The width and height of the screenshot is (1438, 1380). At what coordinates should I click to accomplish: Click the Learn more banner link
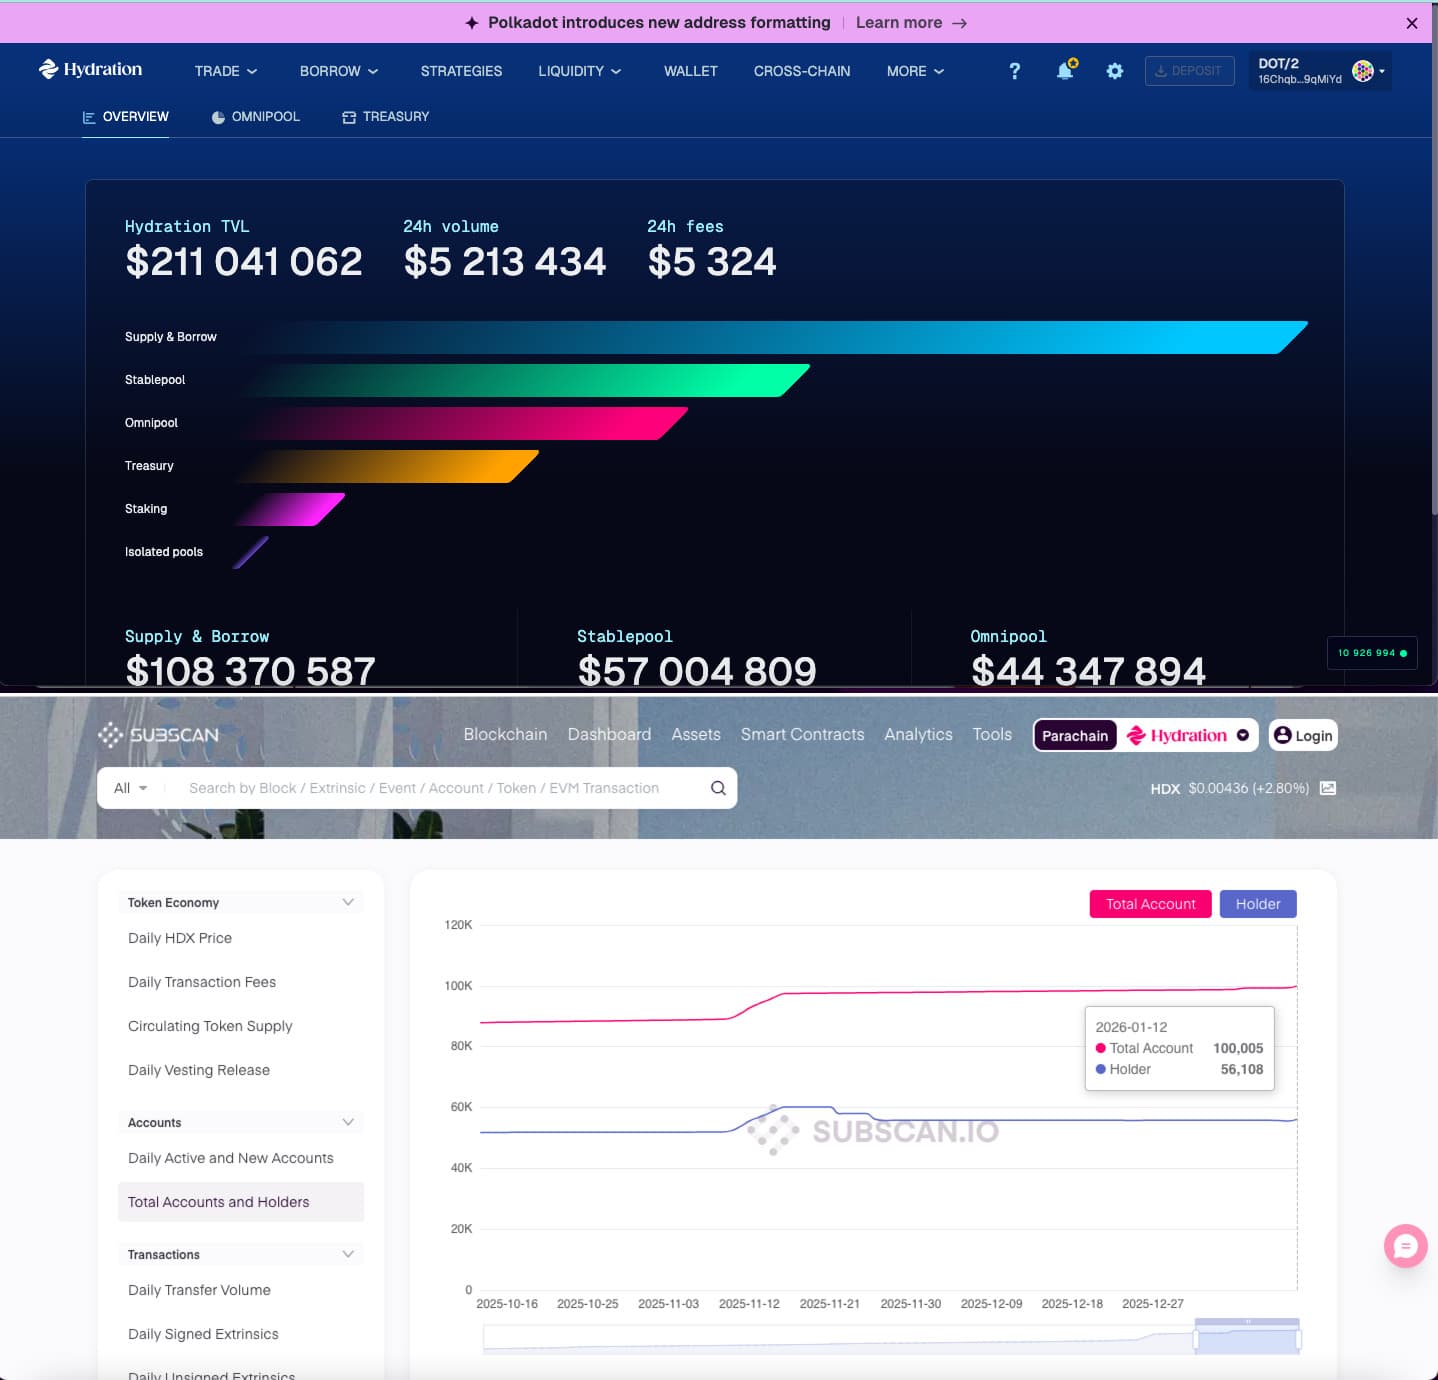pyautogui.click(x=899, y=22)
